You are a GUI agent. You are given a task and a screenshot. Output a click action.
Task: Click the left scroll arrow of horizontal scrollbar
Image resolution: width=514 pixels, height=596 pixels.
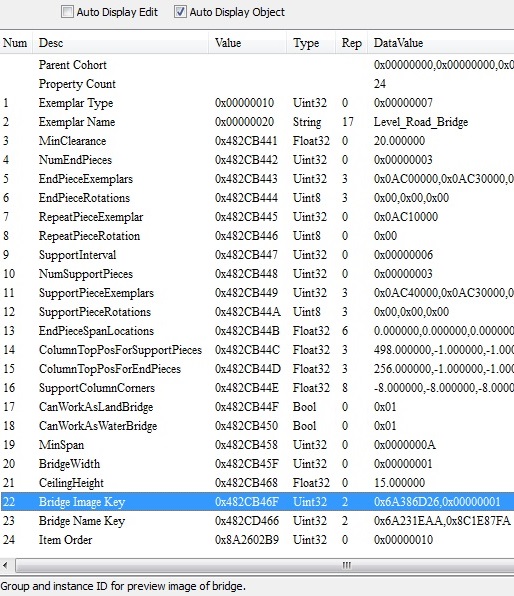point(5,565)
